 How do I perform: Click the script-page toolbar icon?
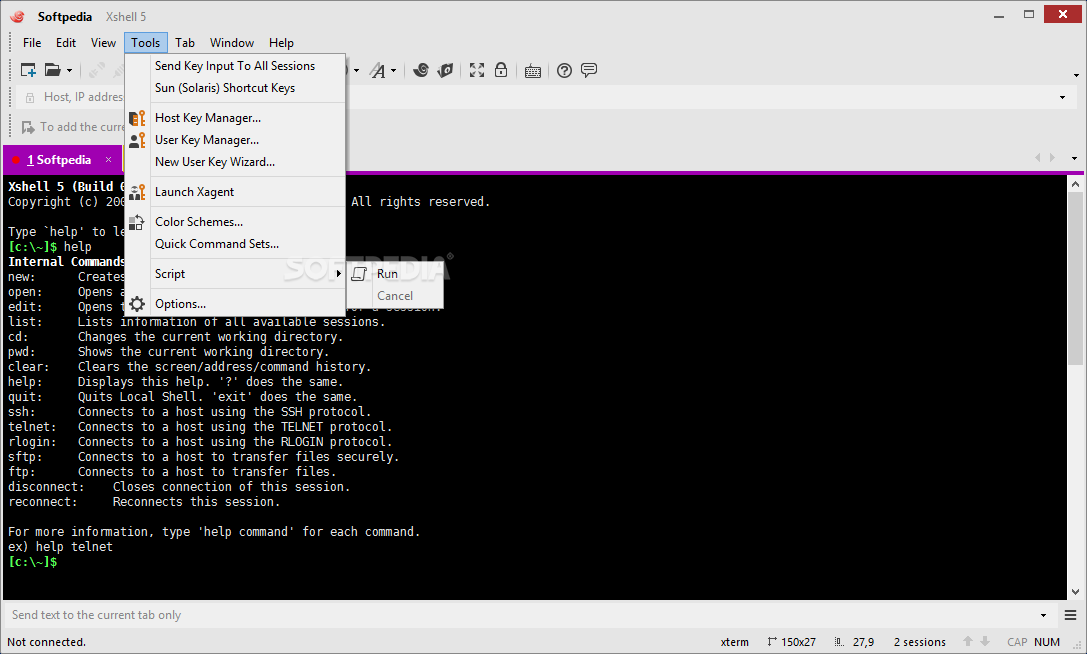point(445,70)
